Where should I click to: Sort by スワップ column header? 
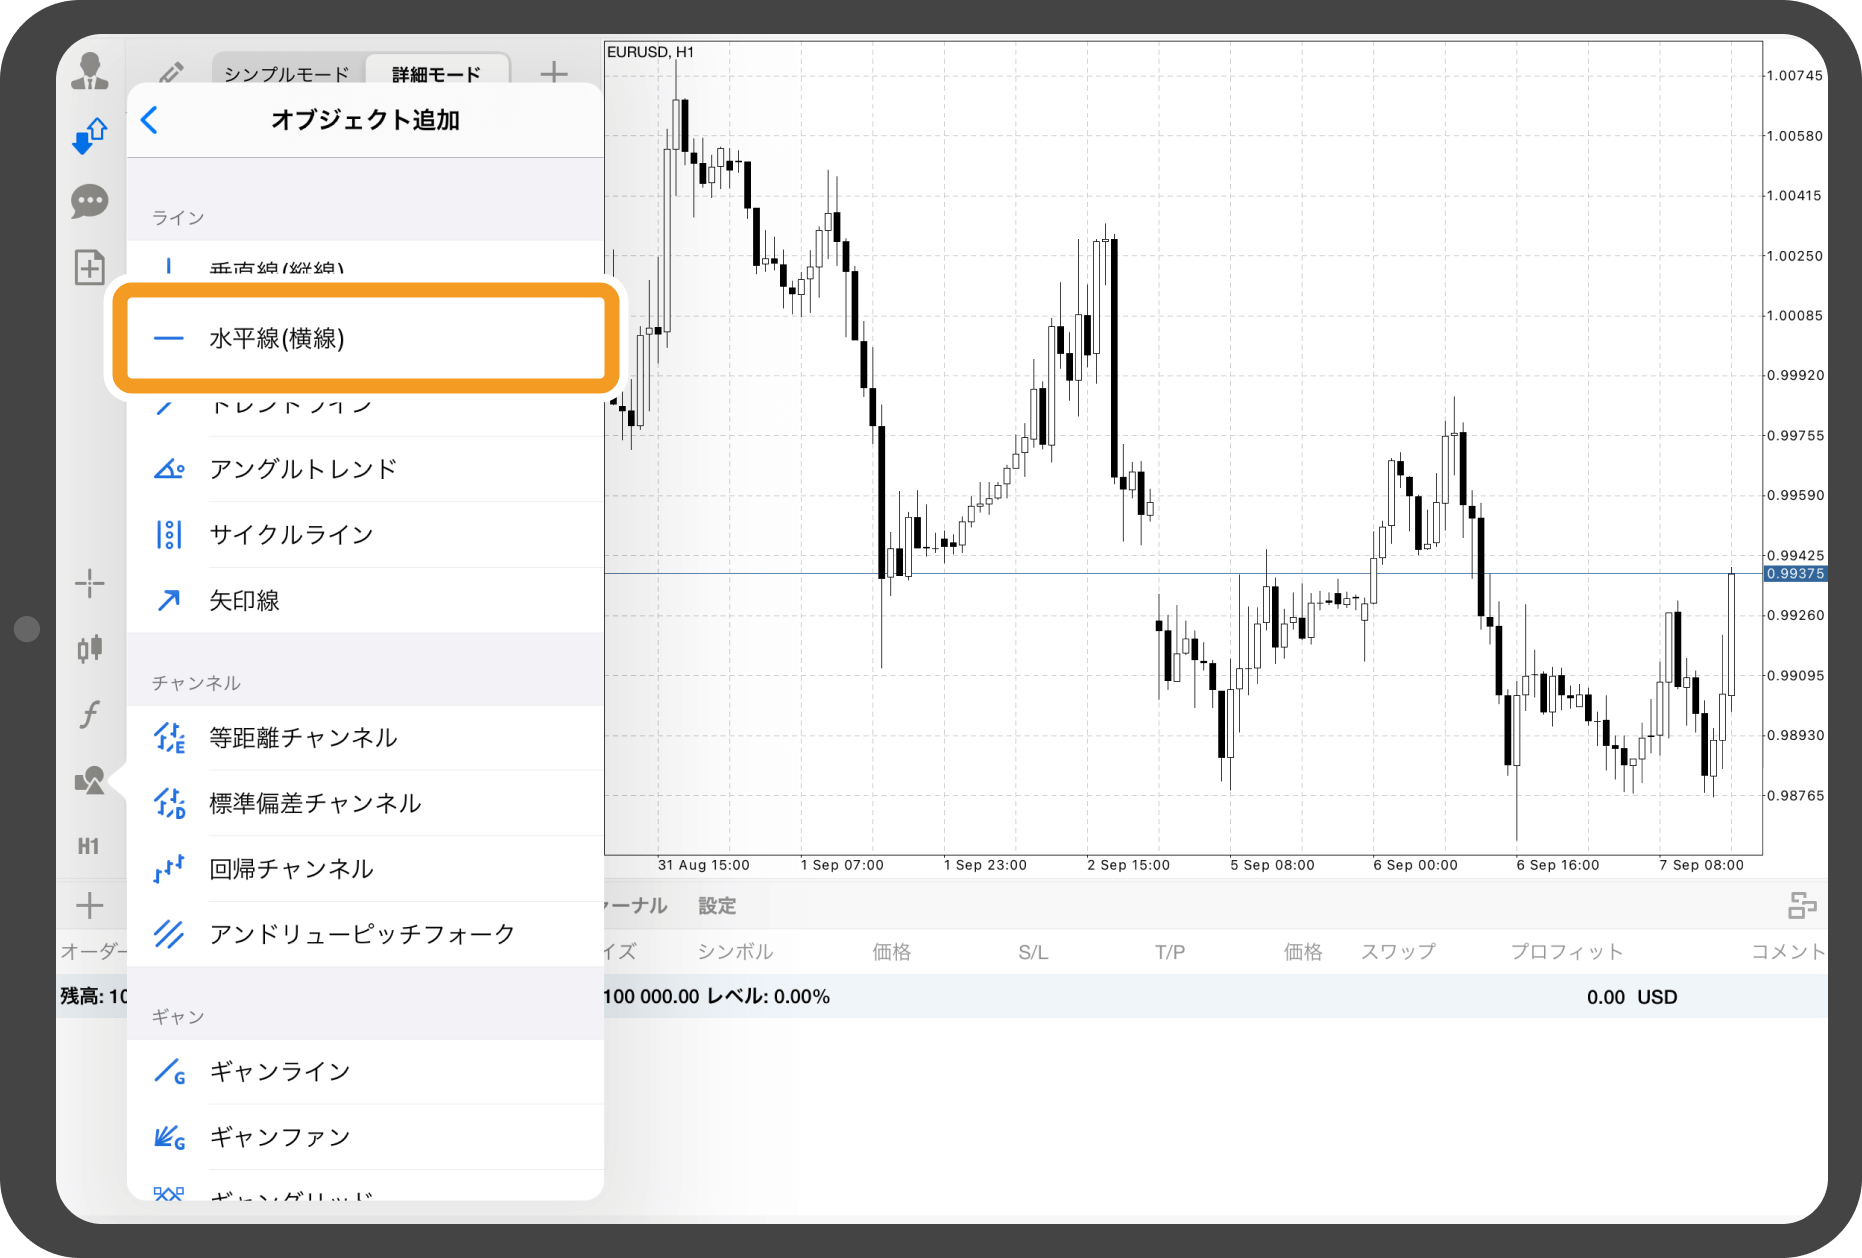click(1398, 952)
